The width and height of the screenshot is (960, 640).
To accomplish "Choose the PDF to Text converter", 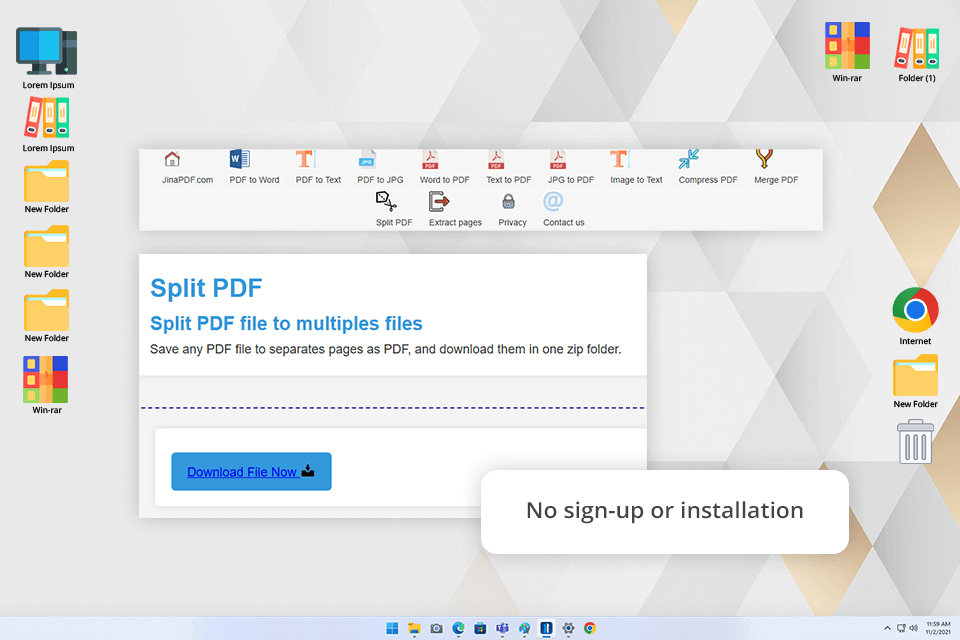I will tap(318, 167).
